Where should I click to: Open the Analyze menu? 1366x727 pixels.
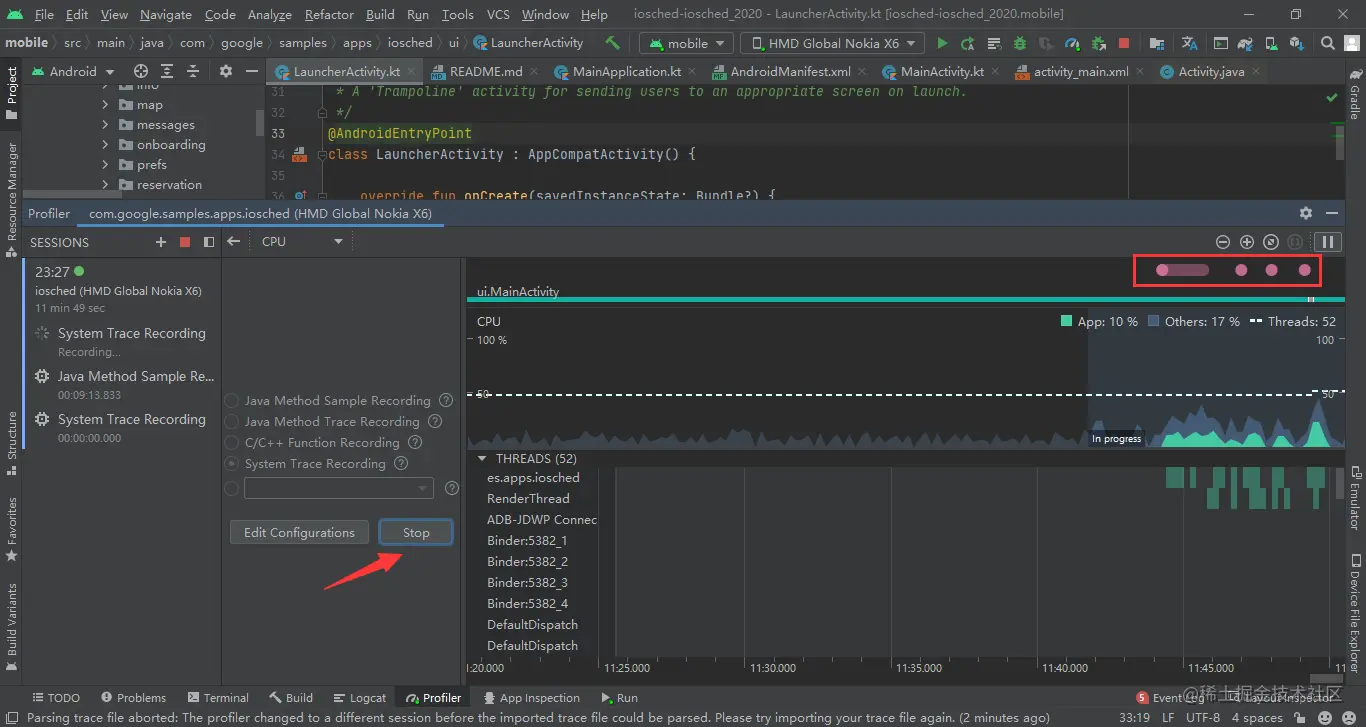(269, 15)
